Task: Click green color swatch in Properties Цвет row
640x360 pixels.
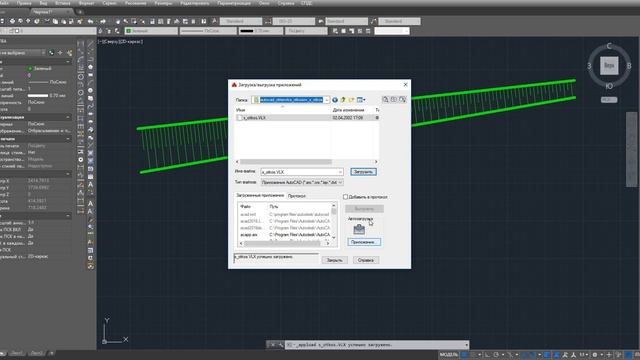Action: point(30,69)
